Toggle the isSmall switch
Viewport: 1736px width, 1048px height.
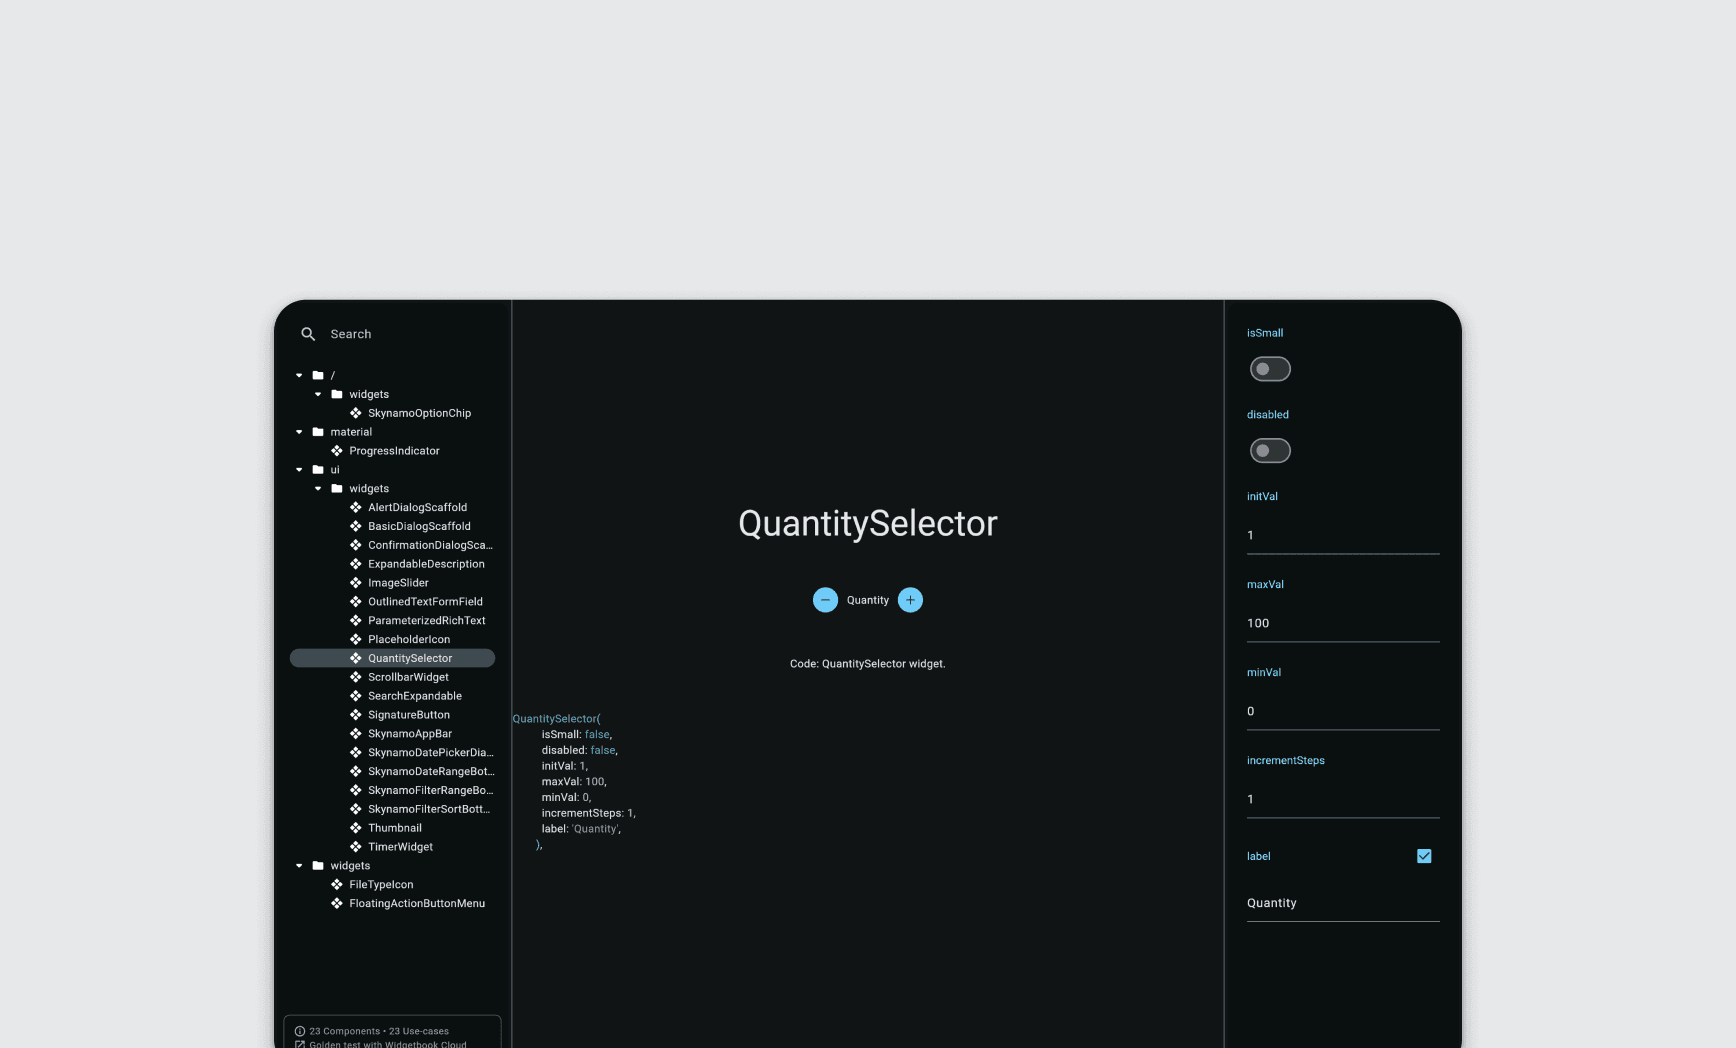coord(1270,369)
